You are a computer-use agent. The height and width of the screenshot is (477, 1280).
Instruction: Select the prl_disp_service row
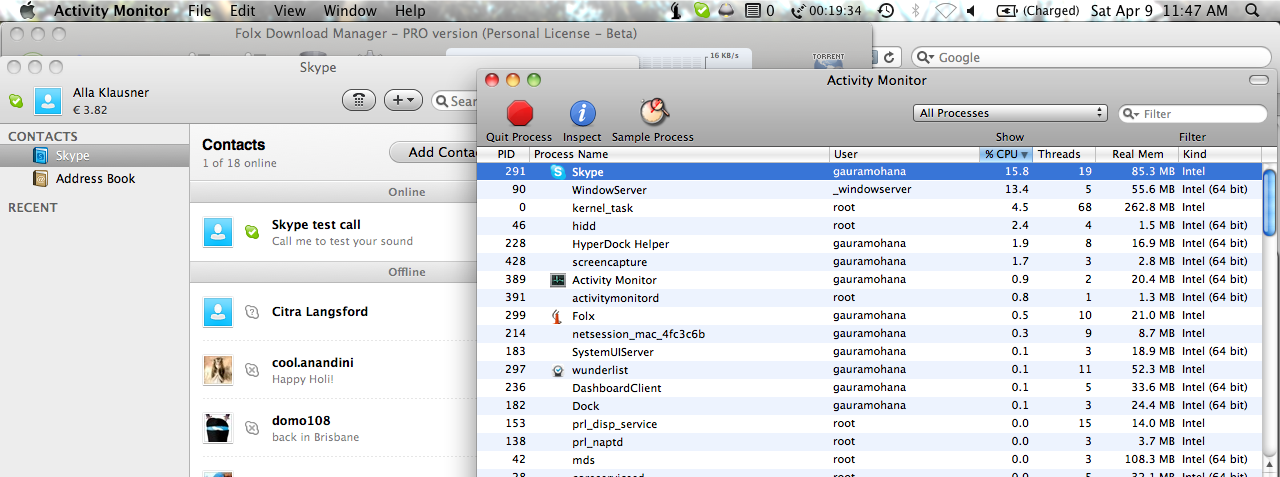point(869,424)
